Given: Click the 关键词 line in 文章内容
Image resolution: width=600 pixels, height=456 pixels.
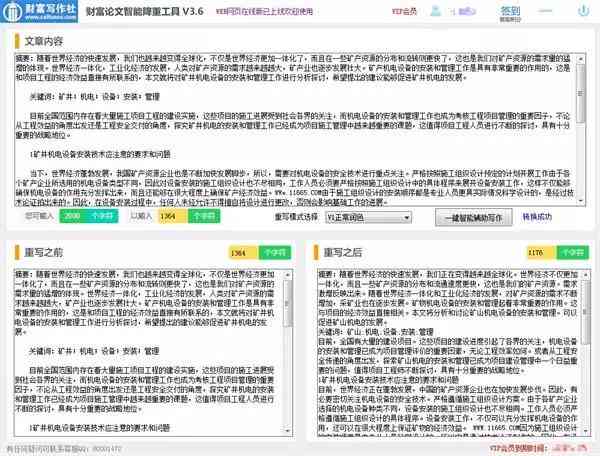Looking at the screenshot, I should (x=95, y=97).
